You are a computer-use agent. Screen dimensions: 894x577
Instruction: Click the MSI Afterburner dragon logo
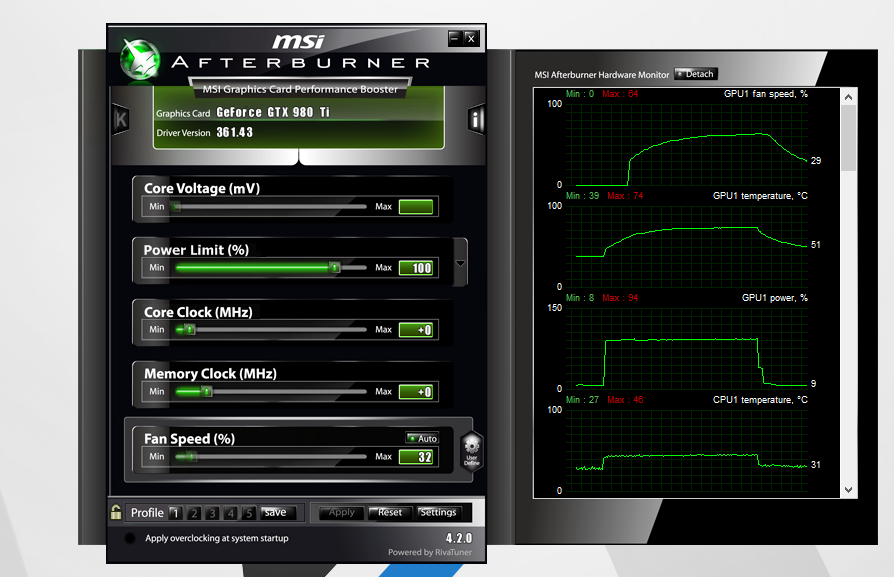click(140, 59)
